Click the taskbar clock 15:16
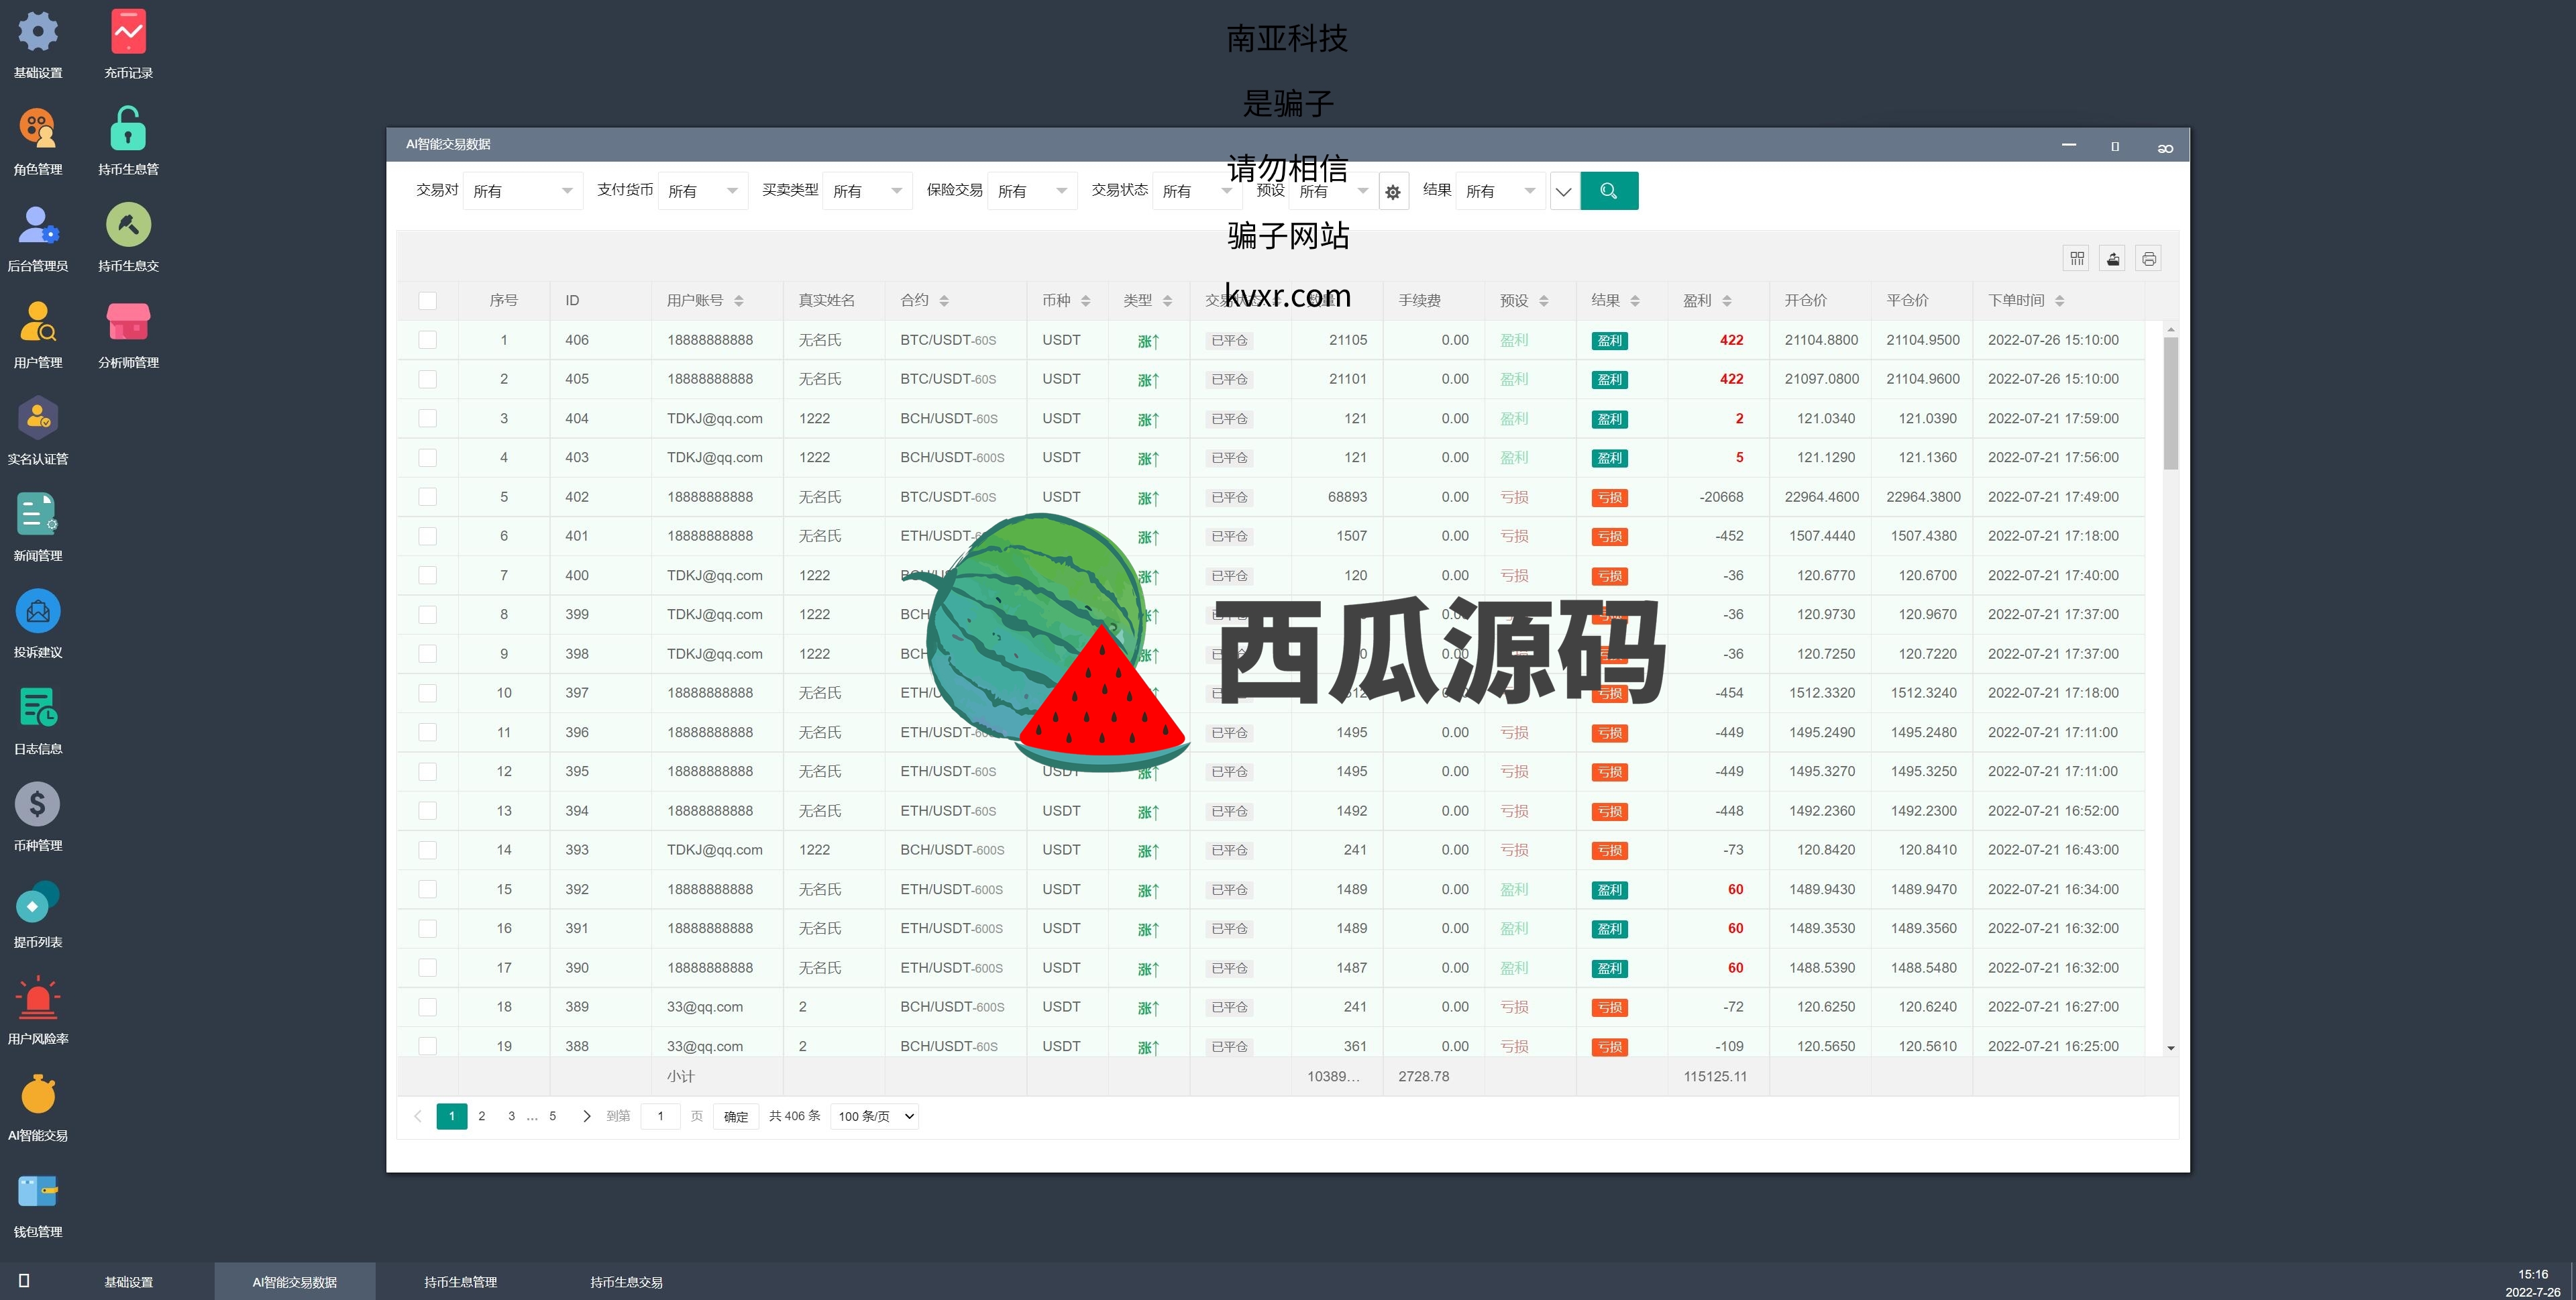2576x1300 pixels. click(2533, 1274)
